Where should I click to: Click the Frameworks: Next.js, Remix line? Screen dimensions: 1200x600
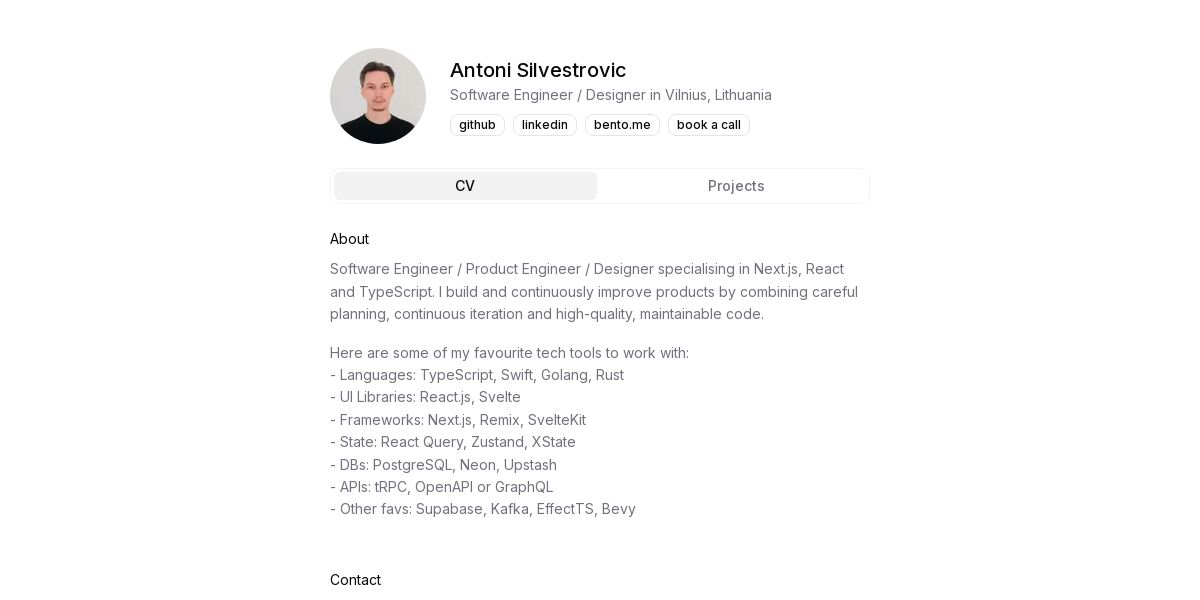click(458, 420)
